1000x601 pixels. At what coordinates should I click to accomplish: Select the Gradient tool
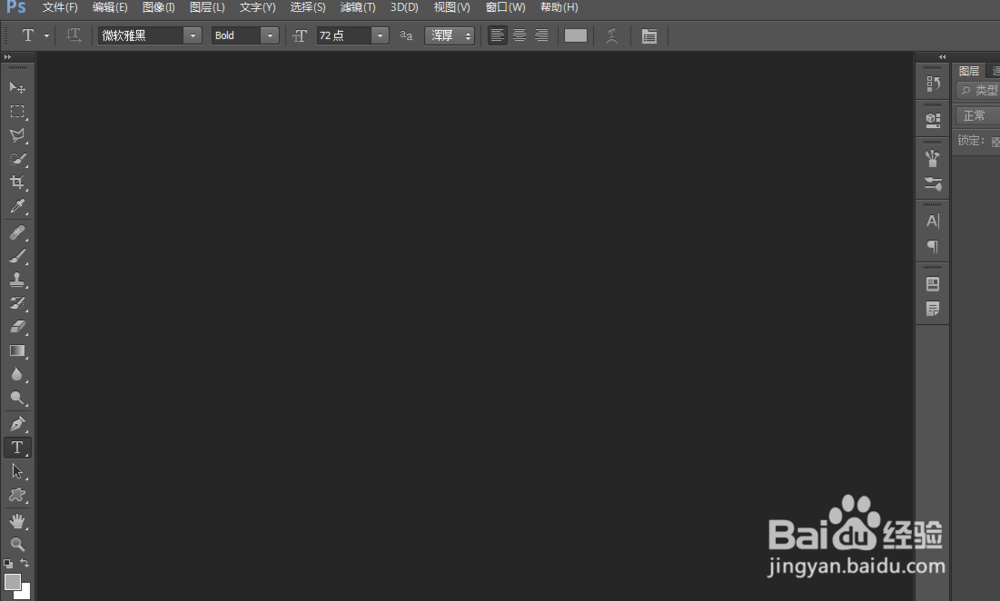tap(17, 351)
